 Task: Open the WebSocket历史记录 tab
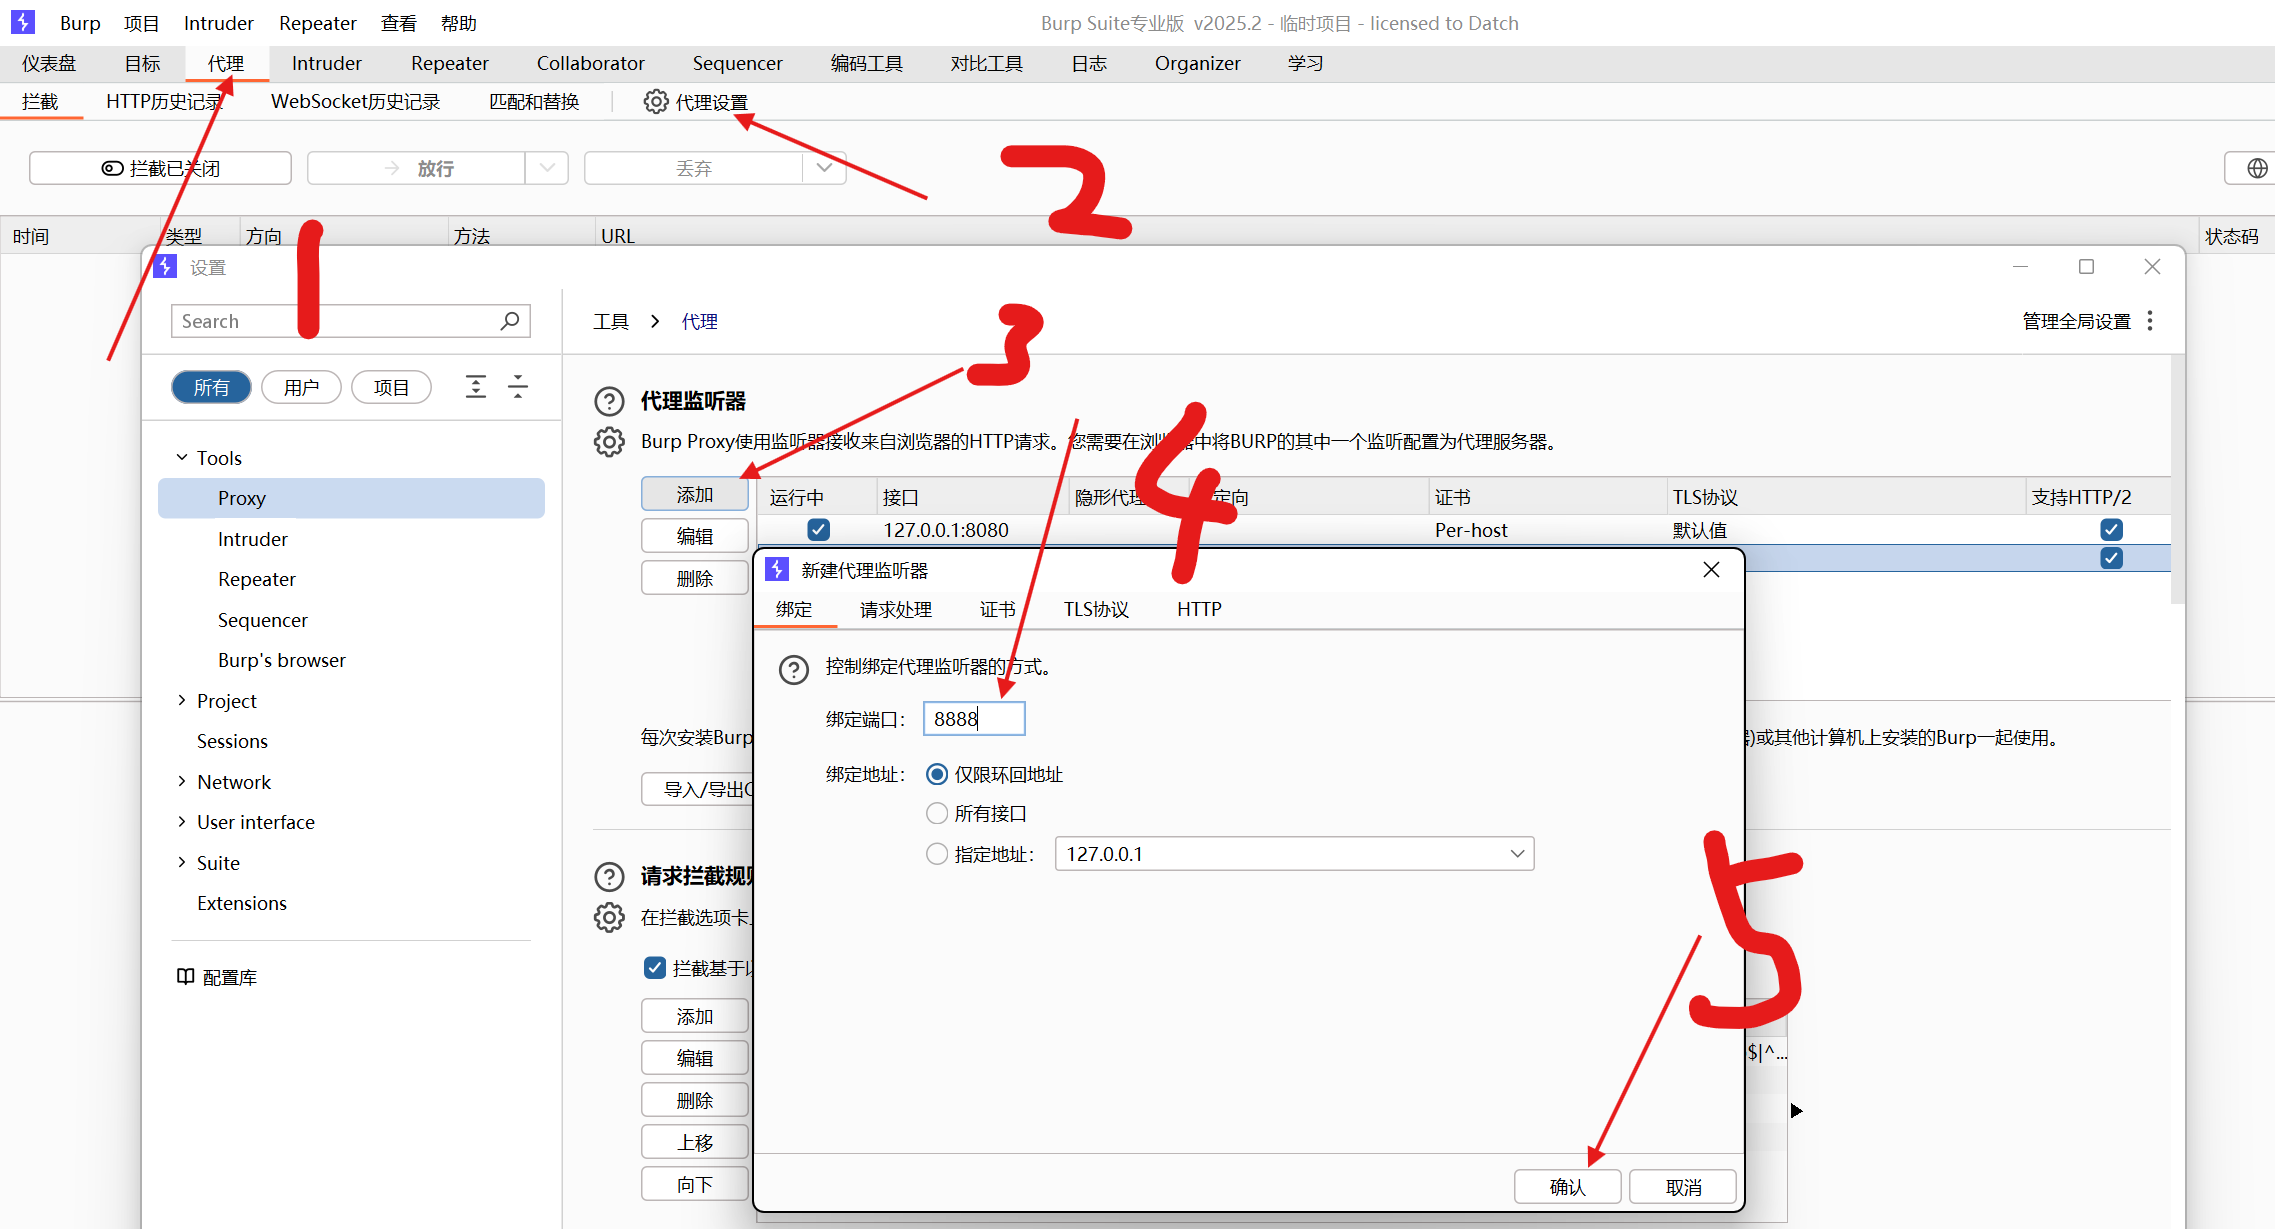pos(355,102)
